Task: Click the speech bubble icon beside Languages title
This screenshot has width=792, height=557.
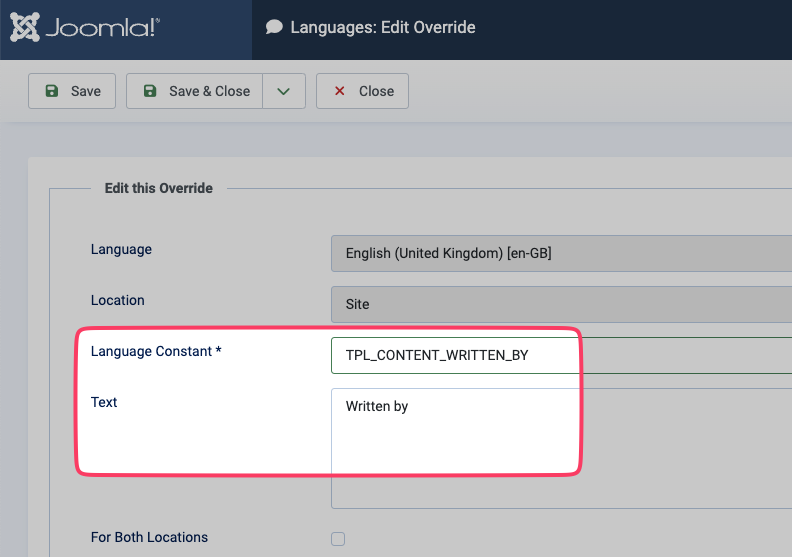Action: tap(274, 27)
